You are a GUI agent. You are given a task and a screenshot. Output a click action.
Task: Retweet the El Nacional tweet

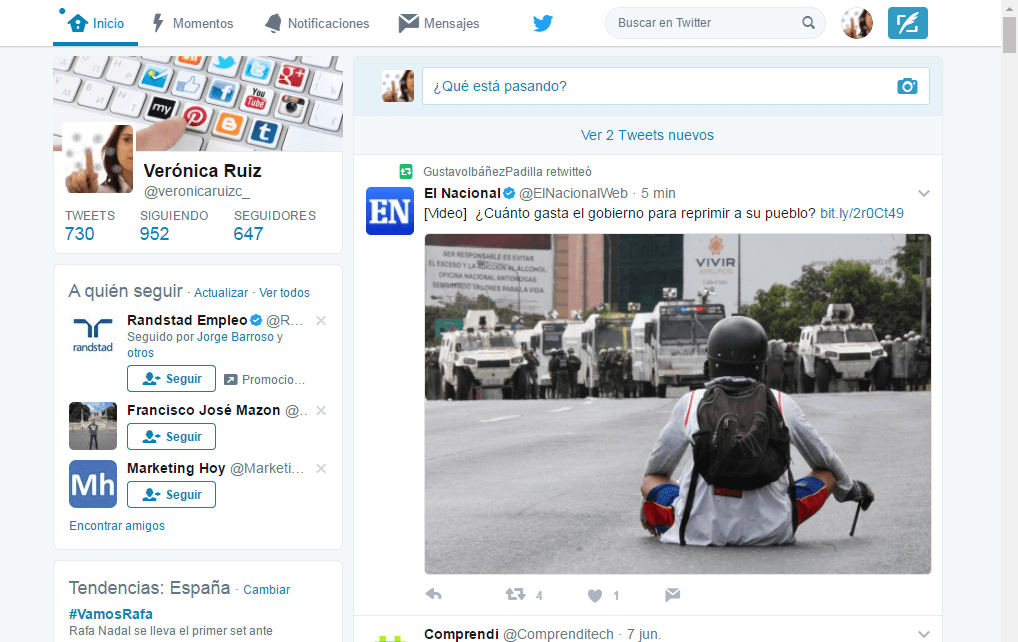point(515,594)
